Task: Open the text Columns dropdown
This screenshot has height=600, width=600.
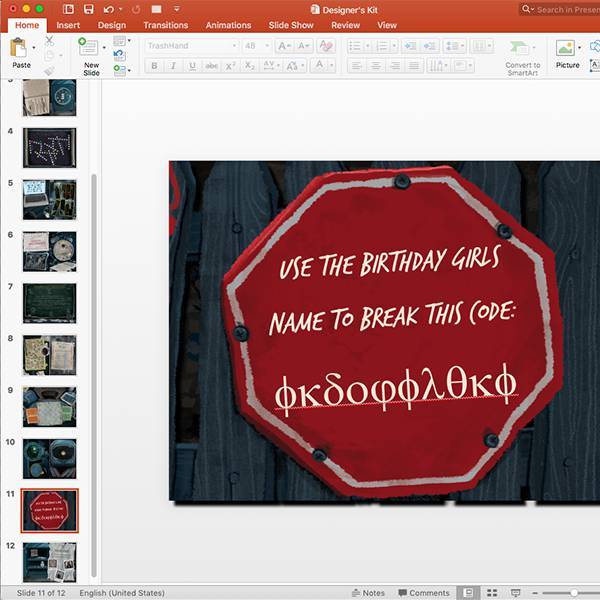Action: click(x=482, y=46)
